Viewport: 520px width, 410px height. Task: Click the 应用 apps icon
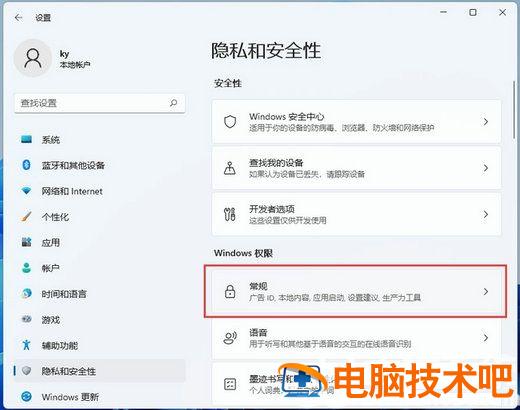26,242
